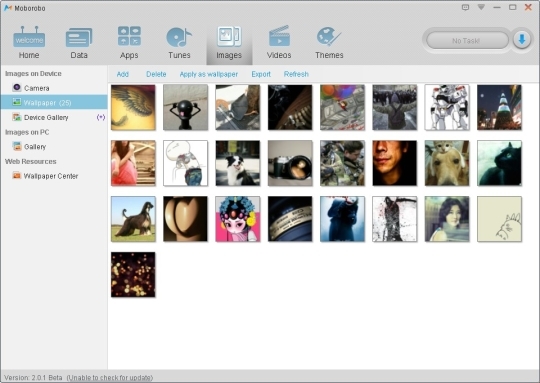540x383 pixels.
Task: Open the Themes section
Action: pyautogui.click(x=329, y=42)
